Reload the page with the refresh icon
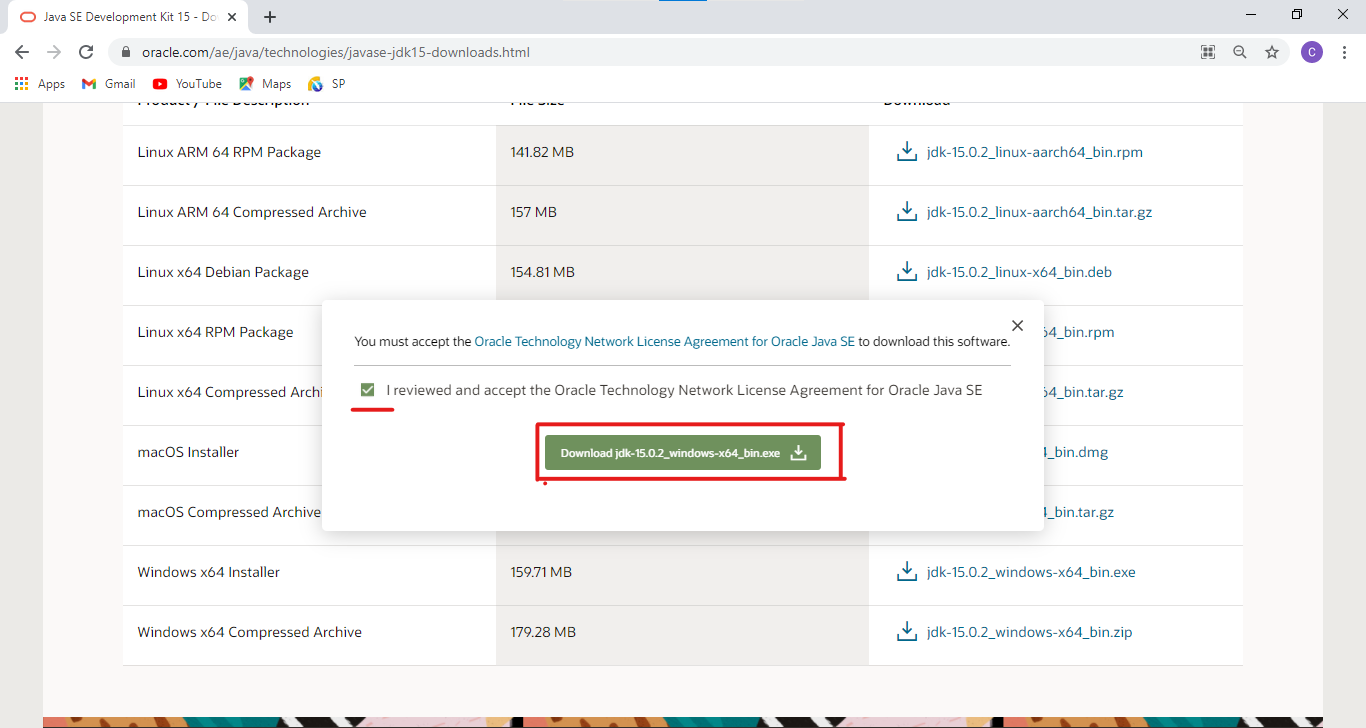This screenshot has height=728, width=1366. (x=86, y=52)
